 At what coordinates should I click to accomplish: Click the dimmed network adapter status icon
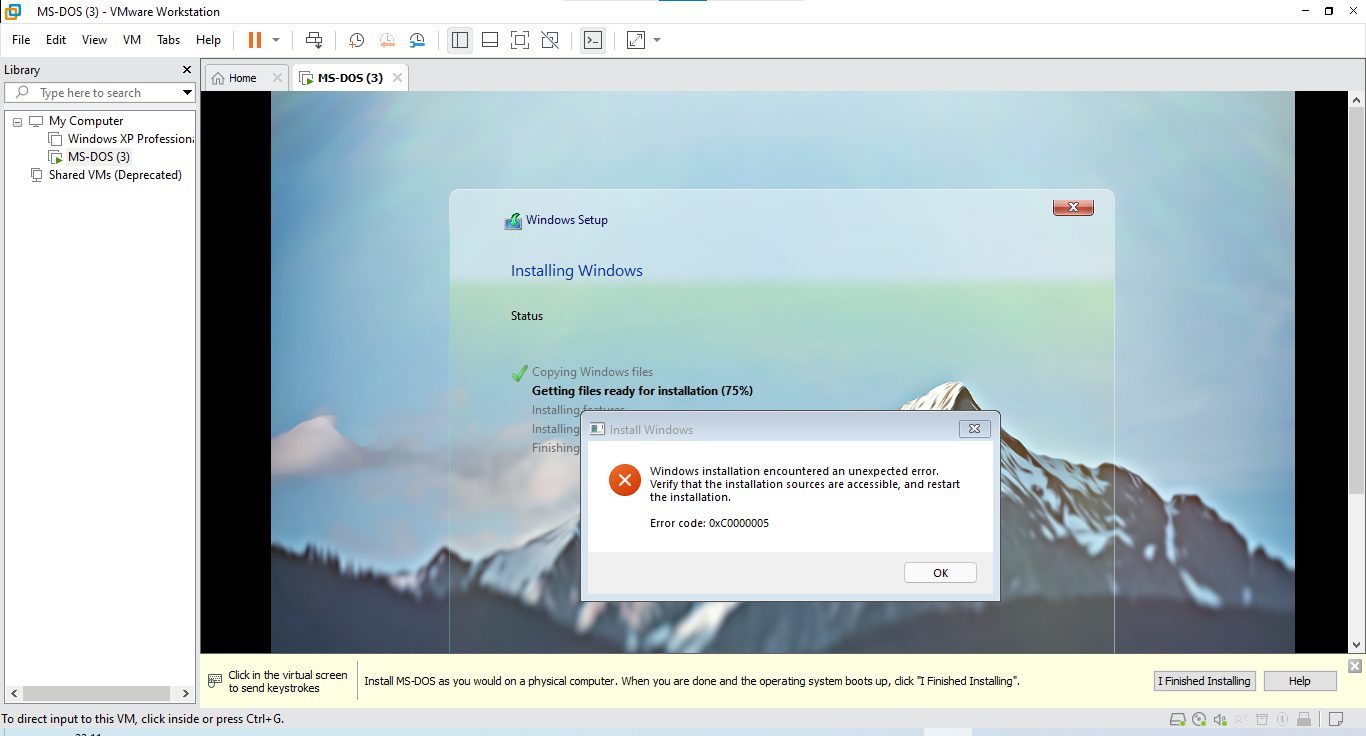click(1240, 719)
